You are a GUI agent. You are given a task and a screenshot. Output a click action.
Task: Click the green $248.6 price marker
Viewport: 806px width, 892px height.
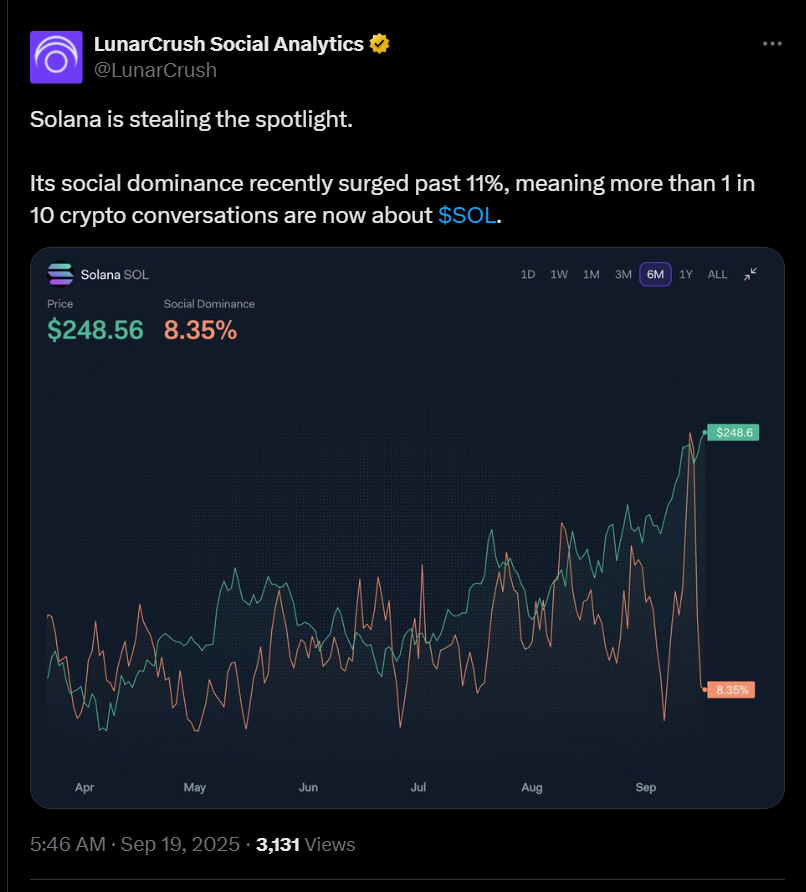(x=733, y=432)
